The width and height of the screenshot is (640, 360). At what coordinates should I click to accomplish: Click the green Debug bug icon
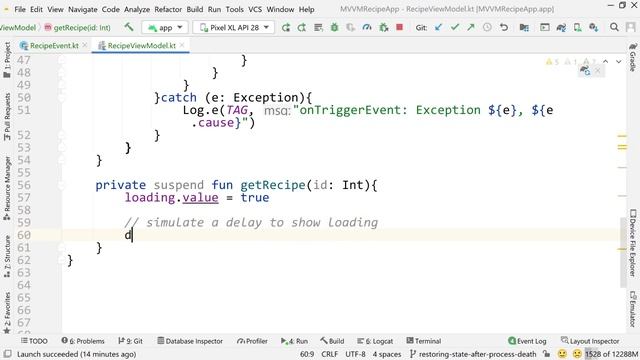334,27
